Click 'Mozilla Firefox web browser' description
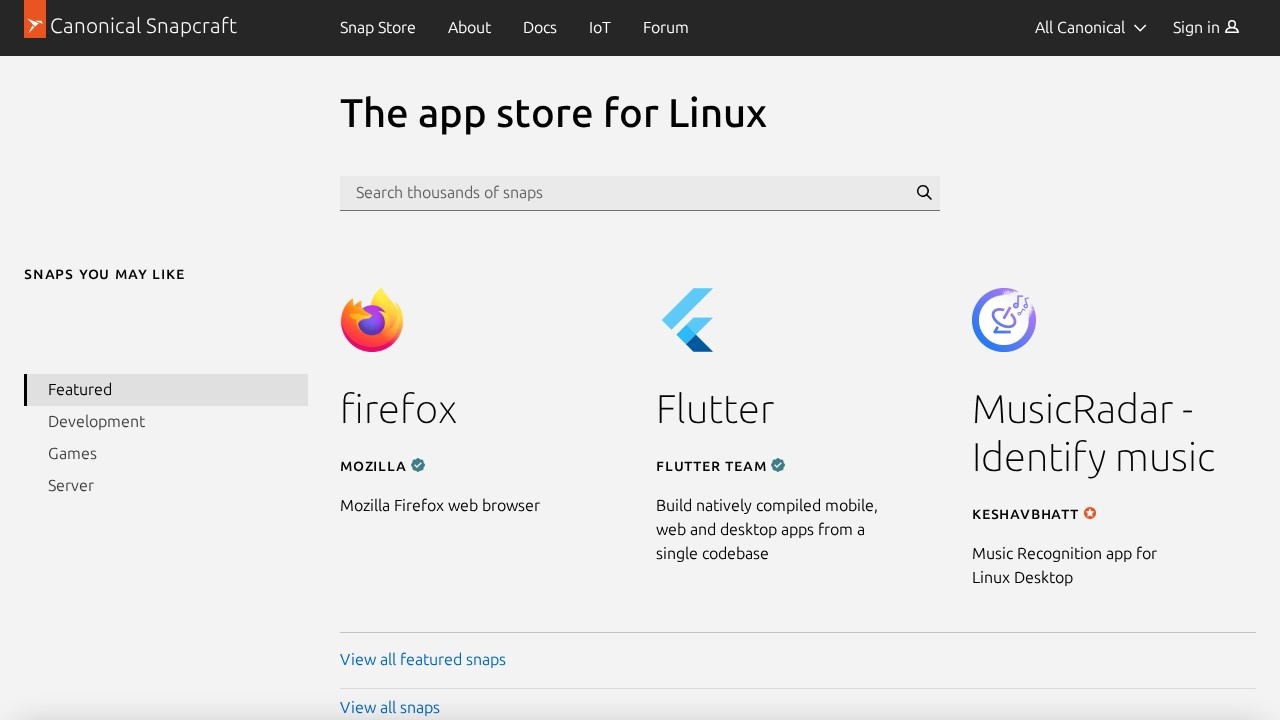 (440, 506)
